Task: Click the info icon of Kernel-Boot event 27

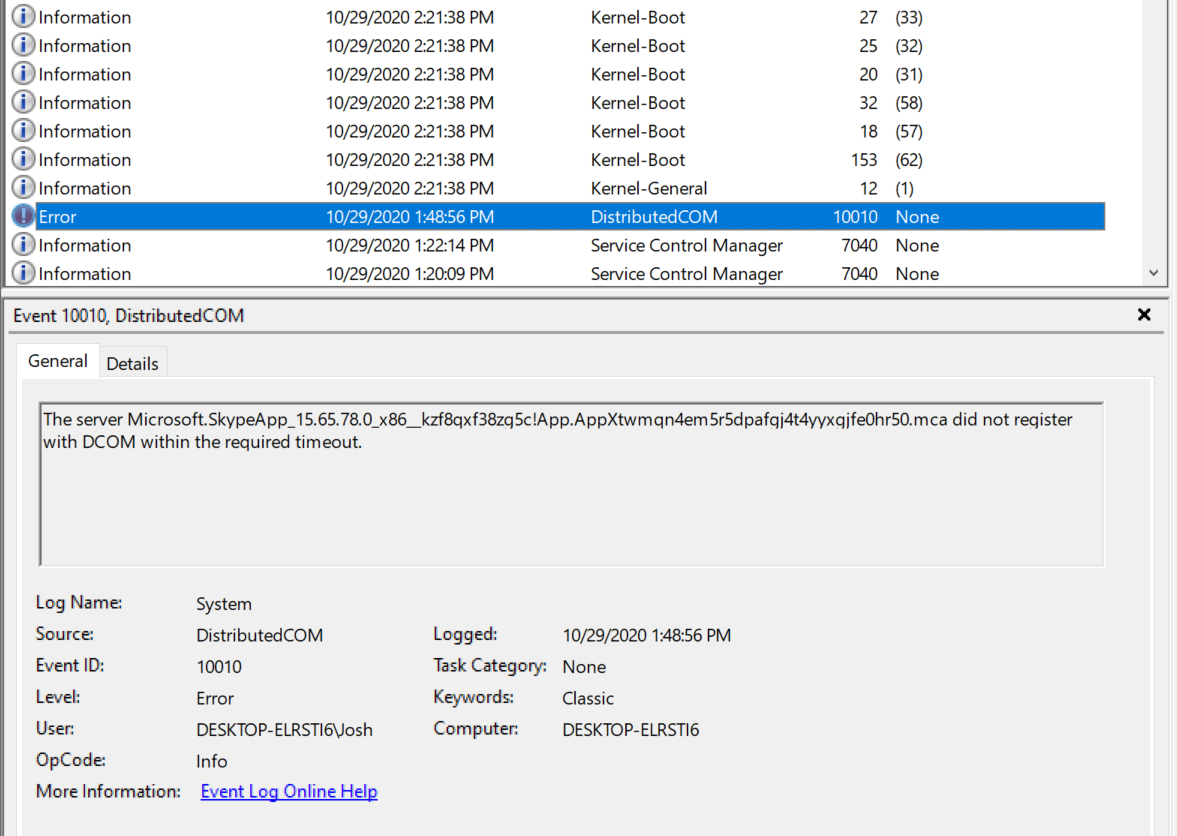Action: [23, 17]
